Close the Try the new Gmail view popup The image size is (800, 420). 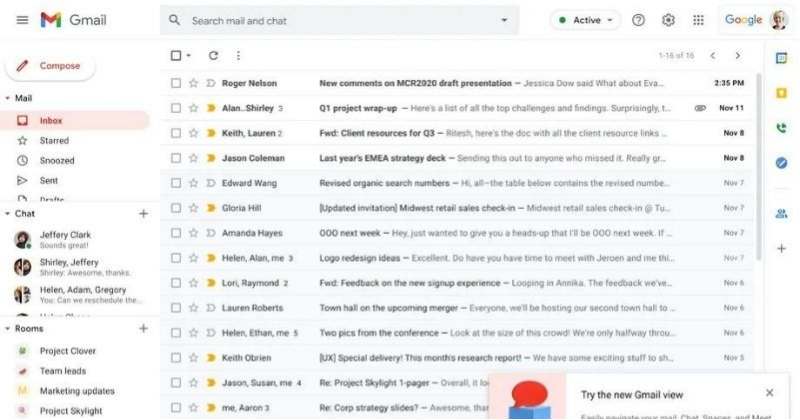tap(769, 392)
